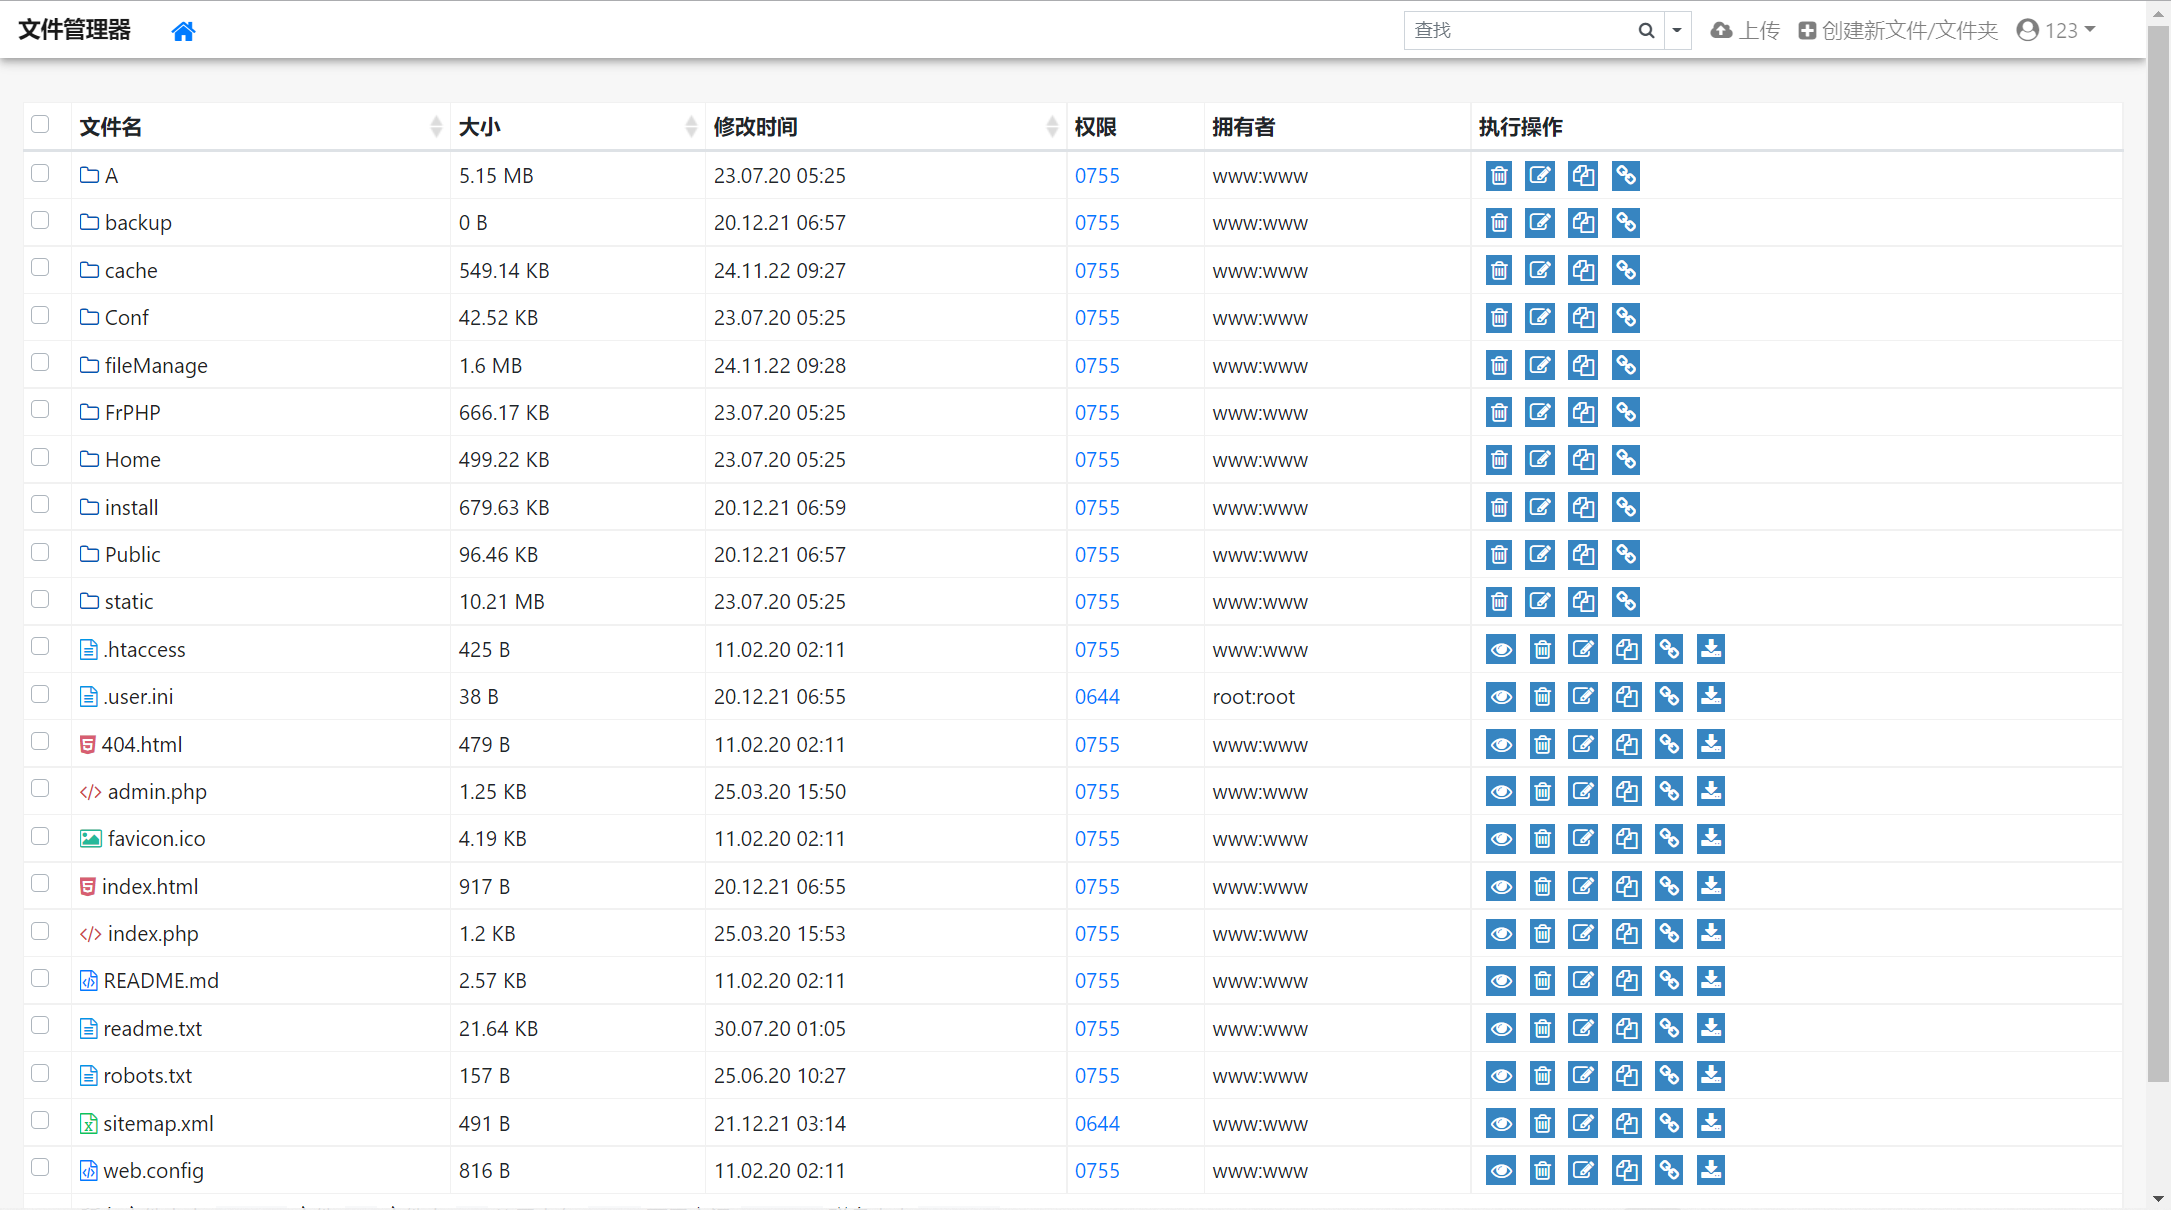Click the search input field
The width and height of the screenshot is (2171, 1210).
(x=1518, y=31)
